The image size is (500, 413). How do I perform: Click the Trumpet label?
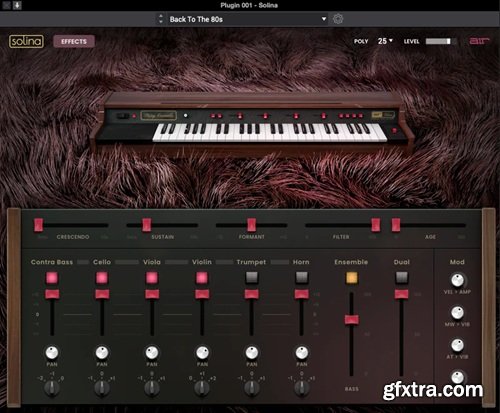pos(251,262)
